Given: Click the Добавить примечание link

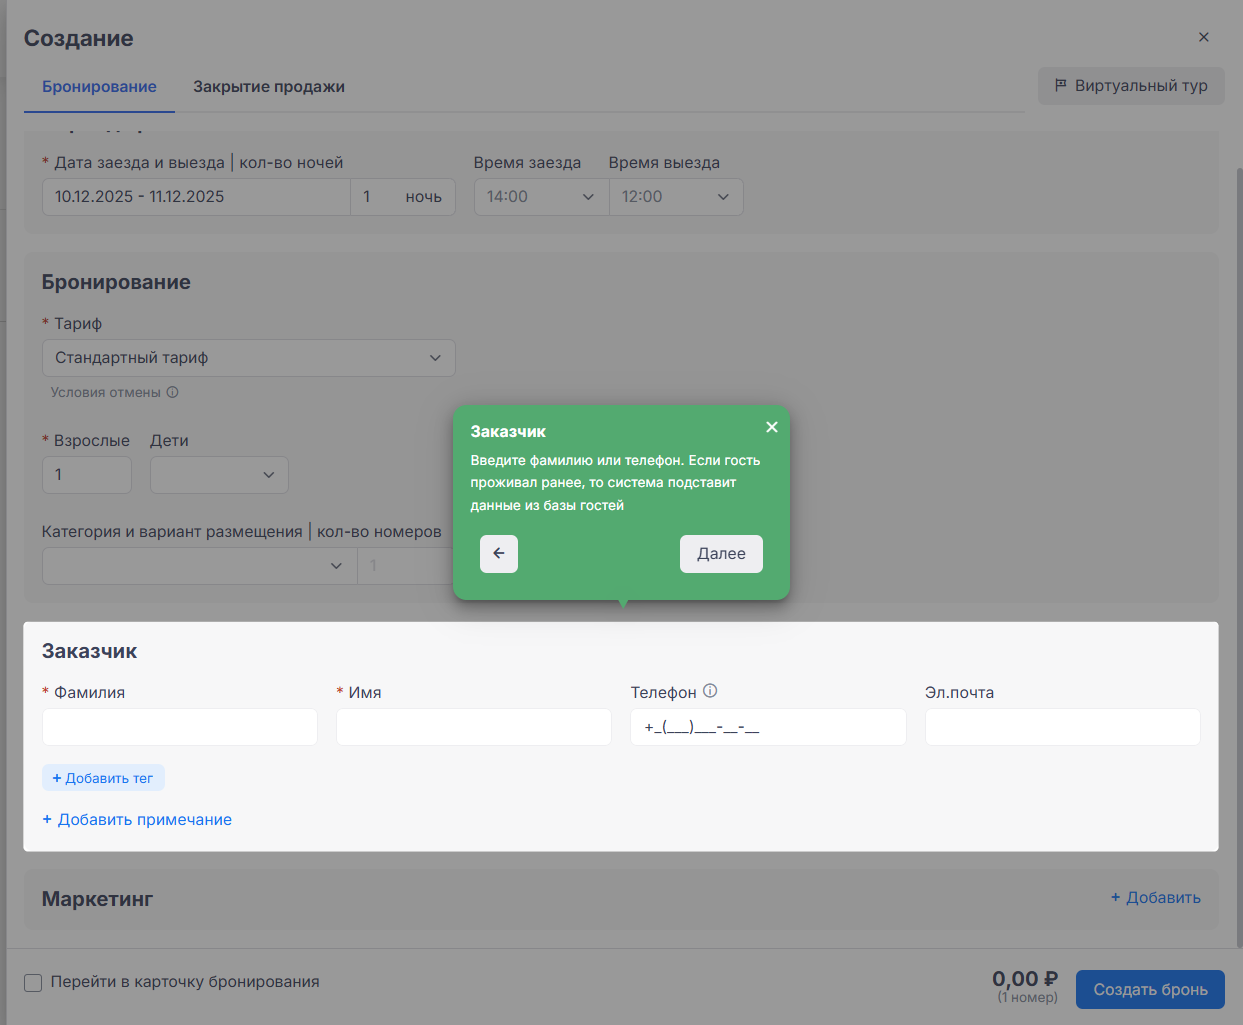Looking at the screenshot, I should pos(137,820).
